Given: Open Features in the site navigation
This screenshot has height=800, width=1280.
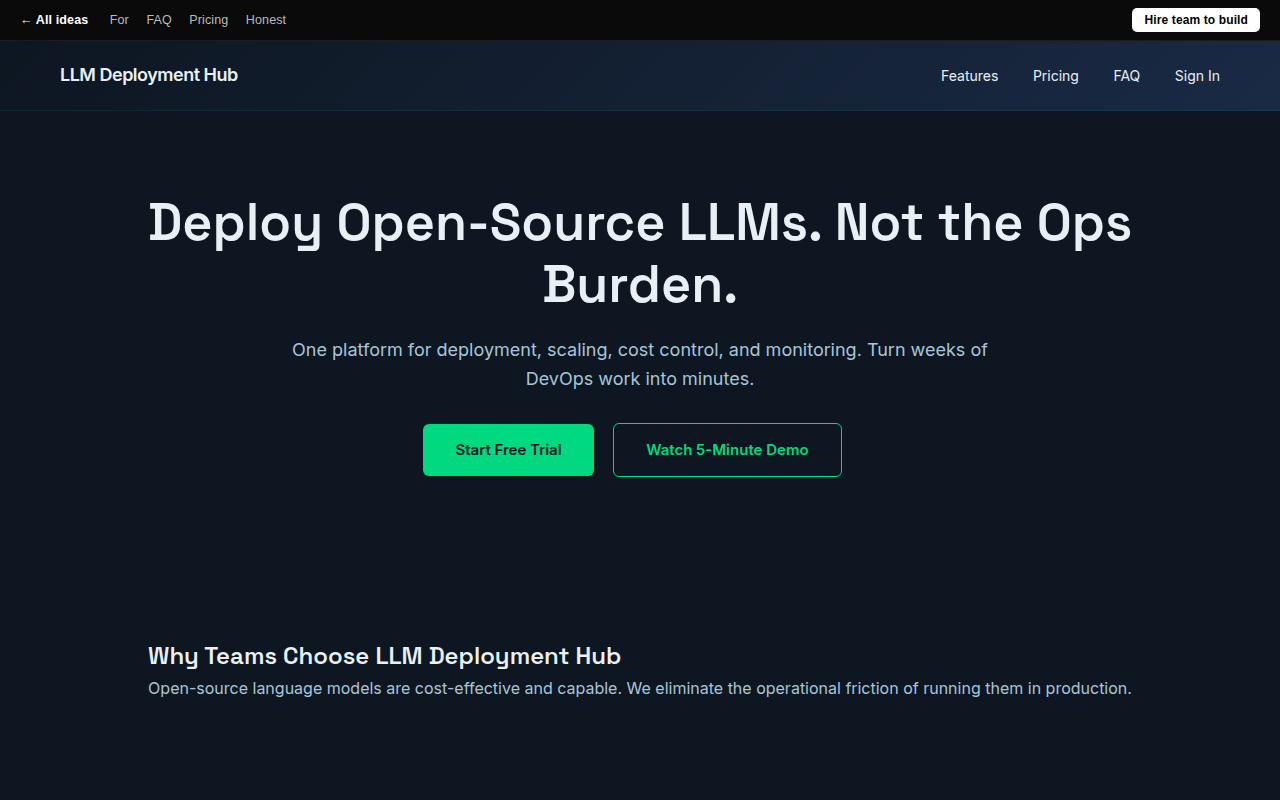Looking at the screenshot, I should [969, 76].
